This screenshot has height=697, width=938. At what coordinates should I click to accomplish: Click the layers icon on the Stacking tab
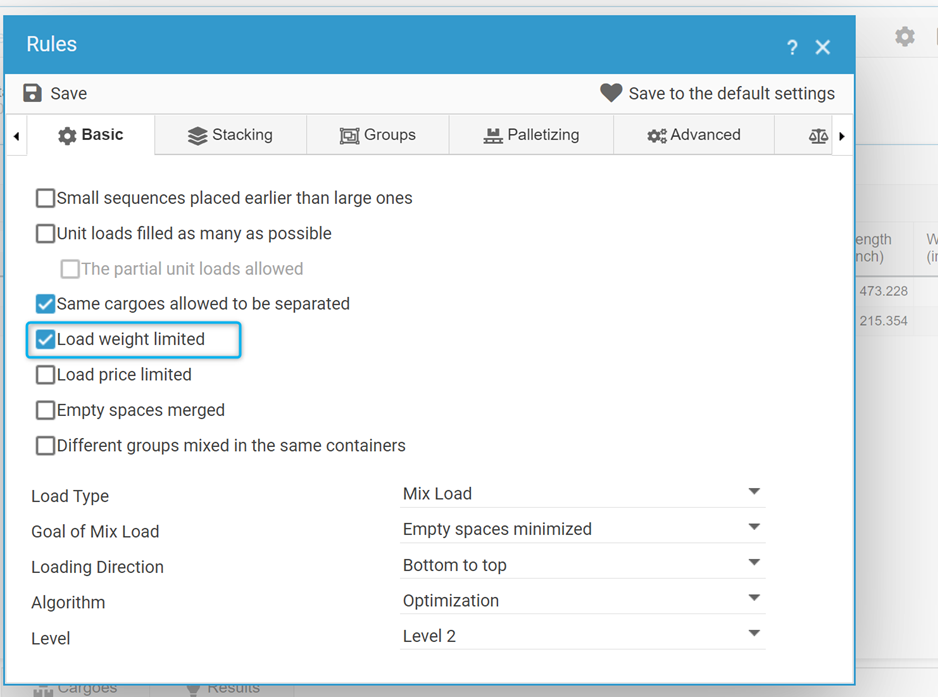click(x=197, y=136)
